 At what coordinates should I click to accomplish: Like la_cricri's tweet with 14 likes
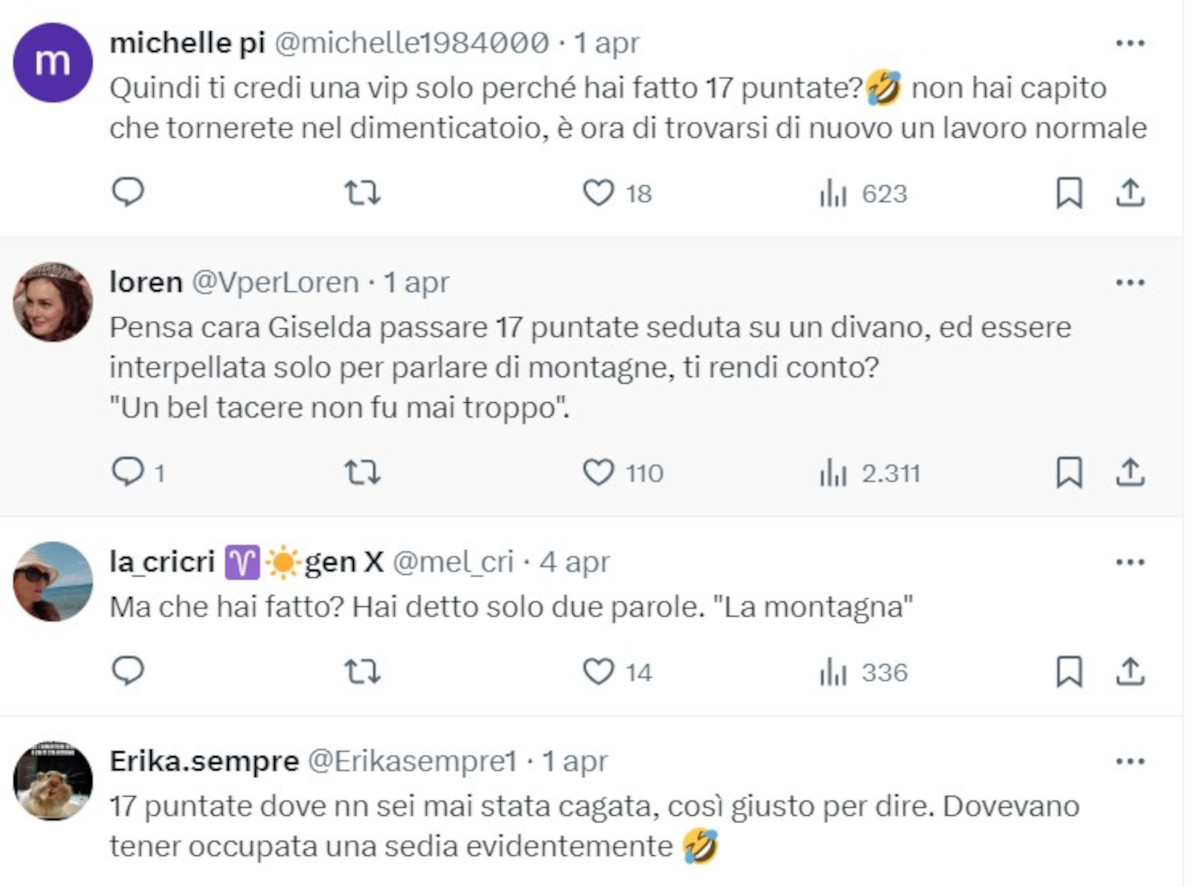click(598, 672)
